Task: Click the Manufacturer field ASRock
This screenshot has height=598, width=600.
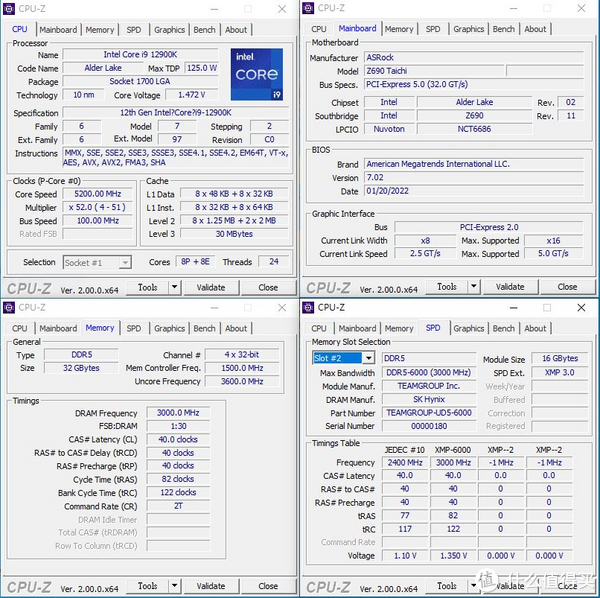Action: [474, 57]
